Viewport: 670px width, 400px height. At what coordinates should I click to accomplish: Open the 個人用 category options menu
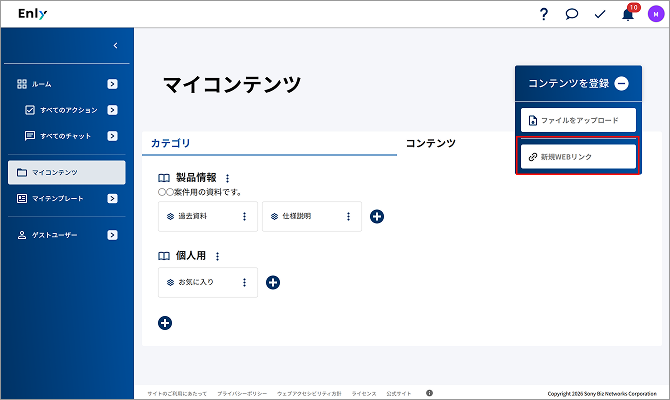(x=217, y=256)
